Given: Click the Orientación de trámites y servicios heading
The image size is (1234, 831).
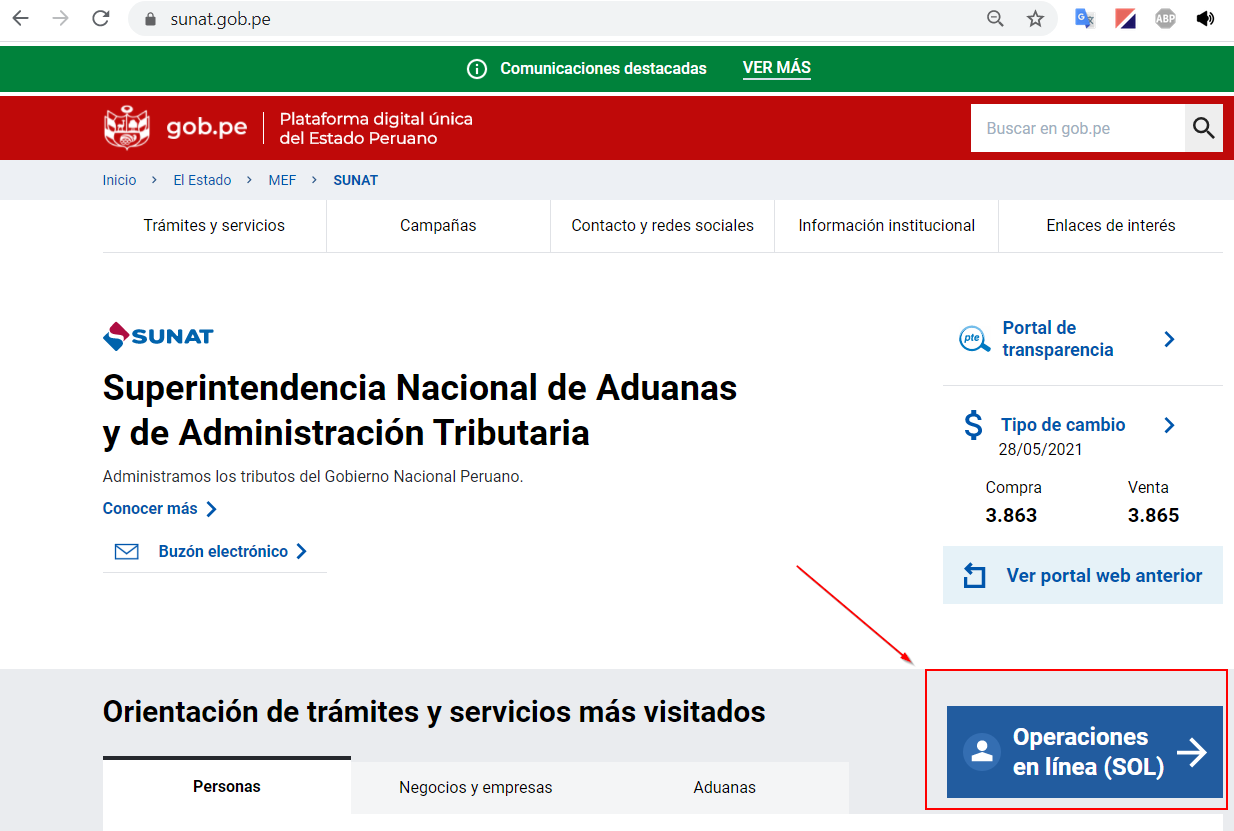Looking at the screenshot, I should click(x=434, y=712).
